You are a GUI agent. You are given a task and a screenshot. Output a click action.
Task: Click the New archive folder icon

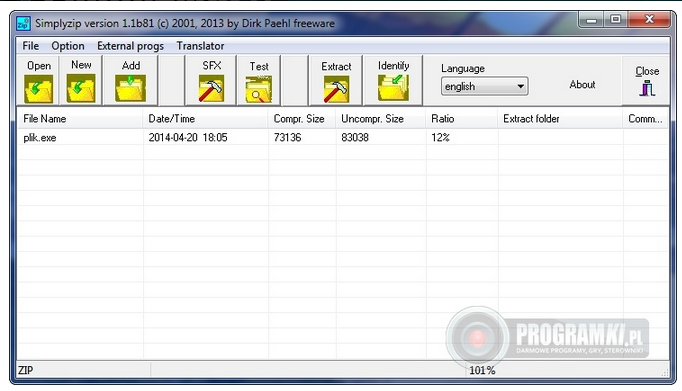pyautogui.click(x=81, y=88)
